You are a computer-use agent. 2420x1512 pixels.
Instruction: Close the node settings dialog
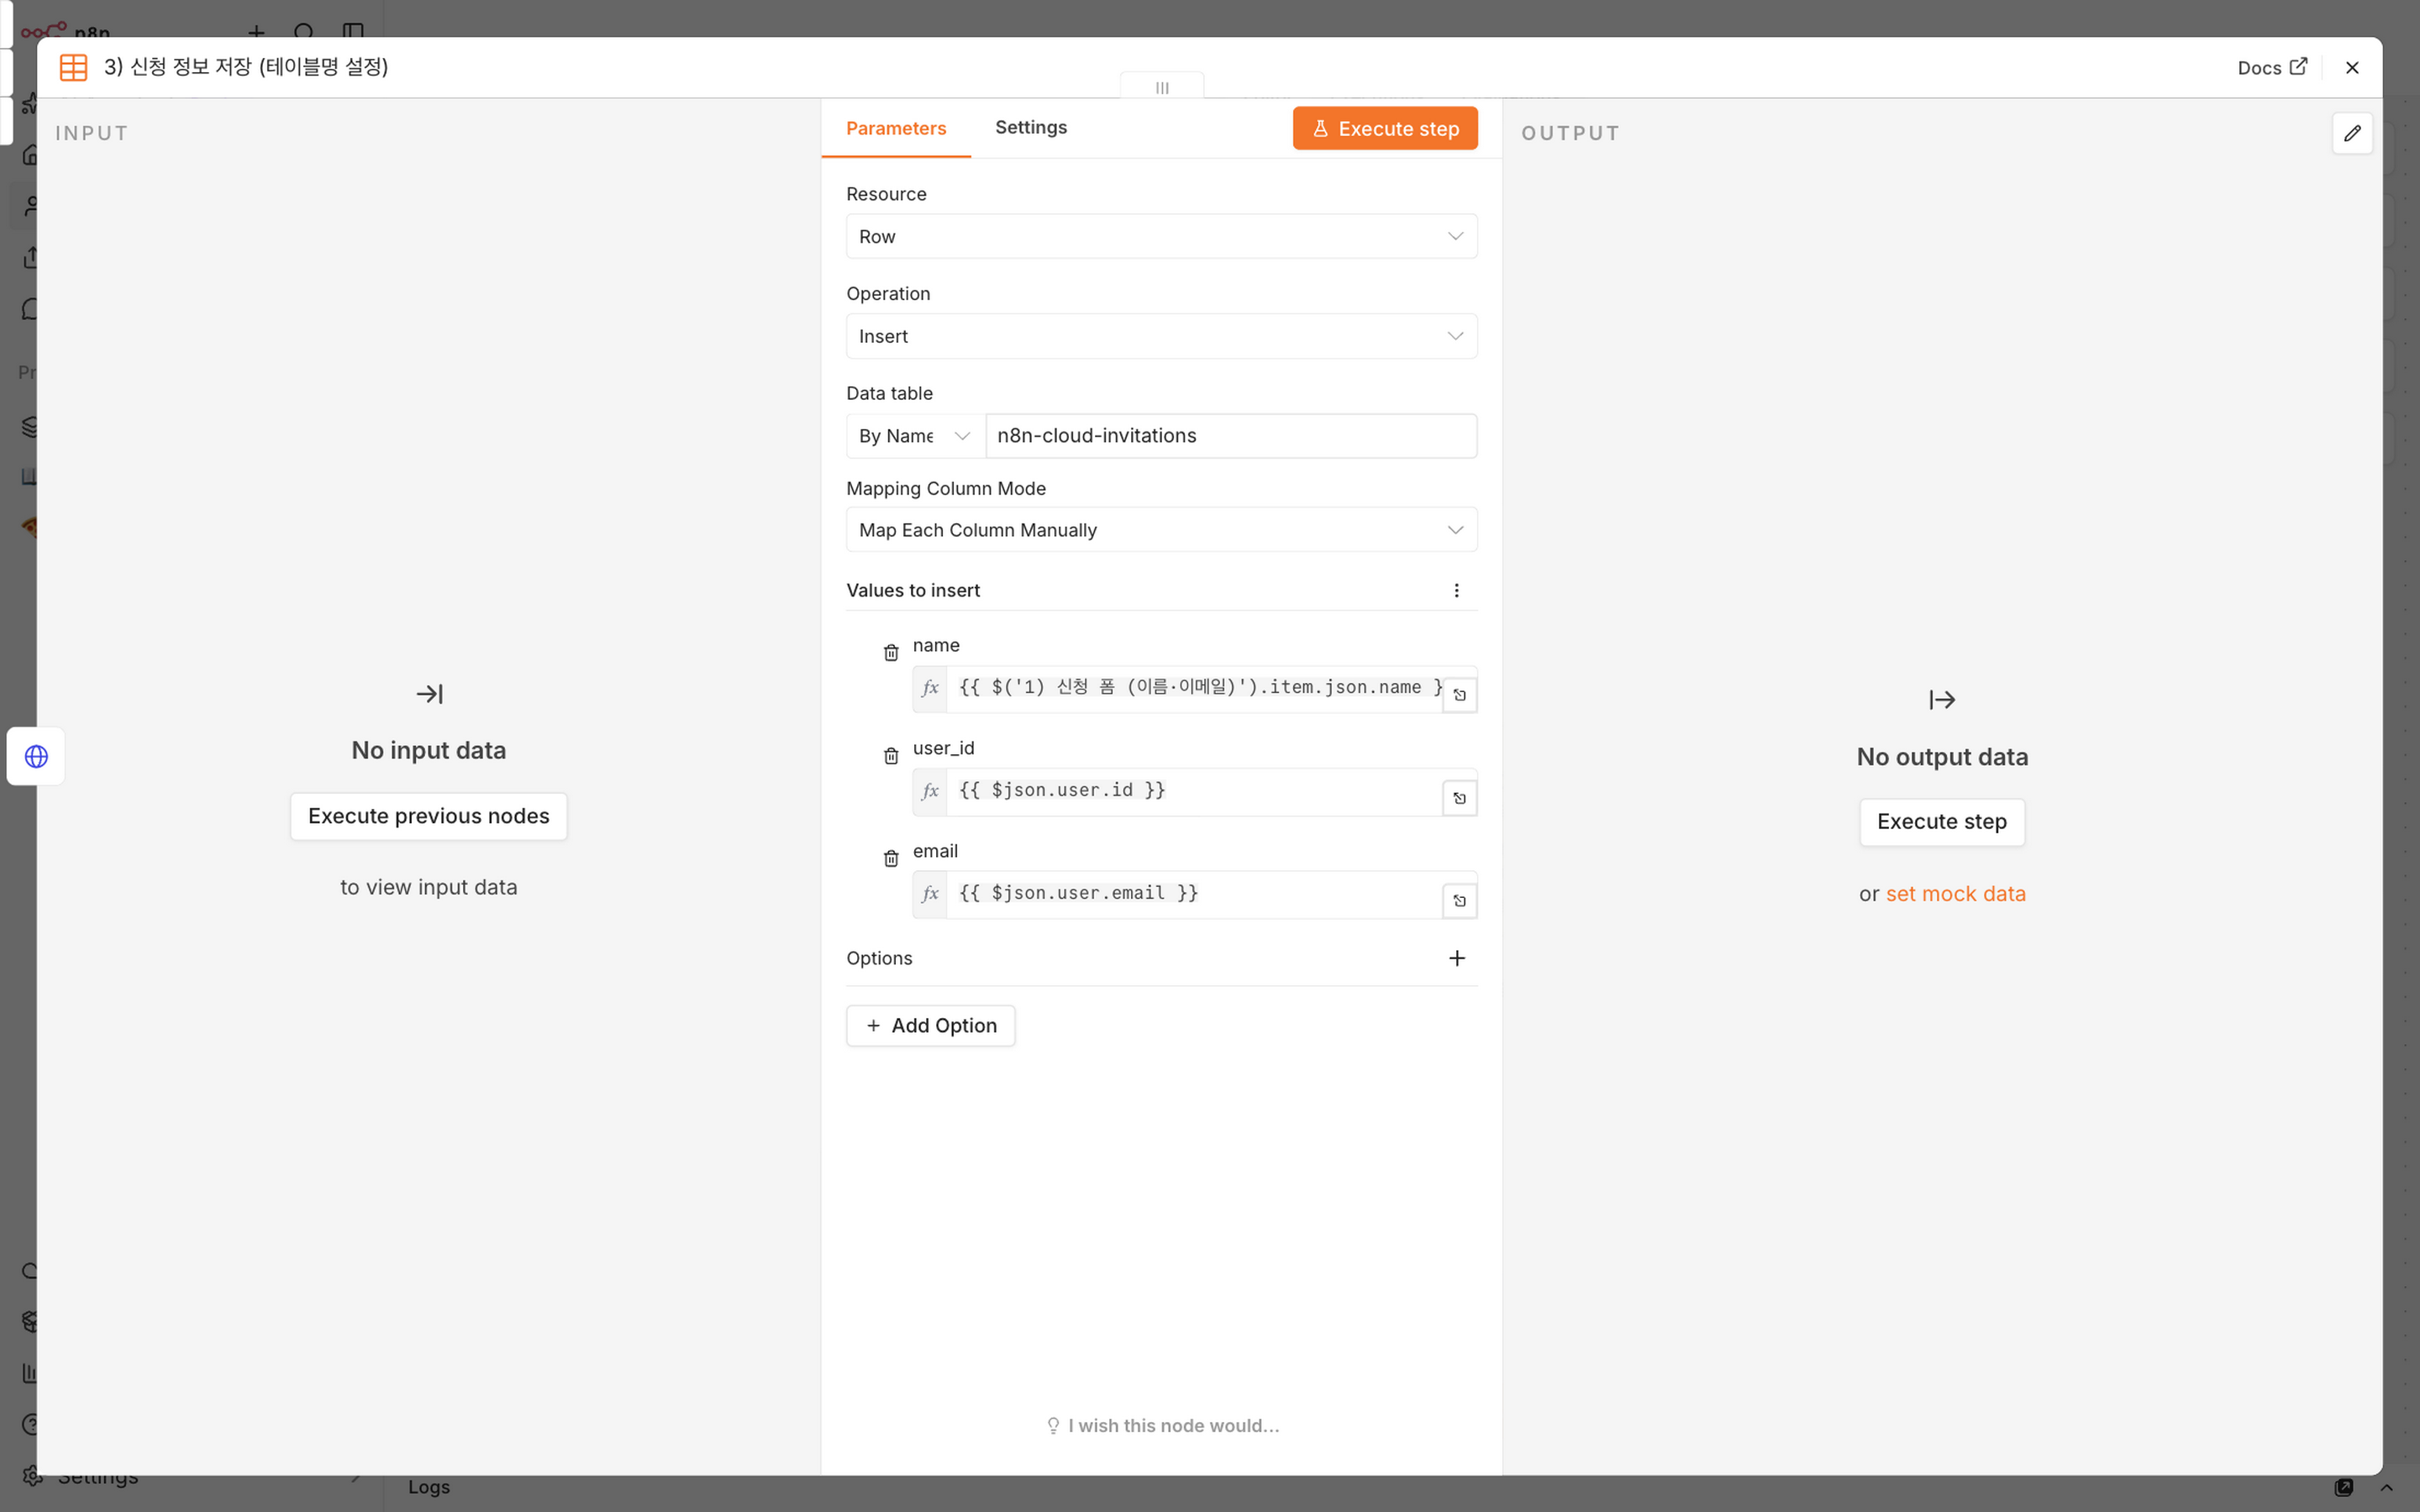tap(2352, 67)
